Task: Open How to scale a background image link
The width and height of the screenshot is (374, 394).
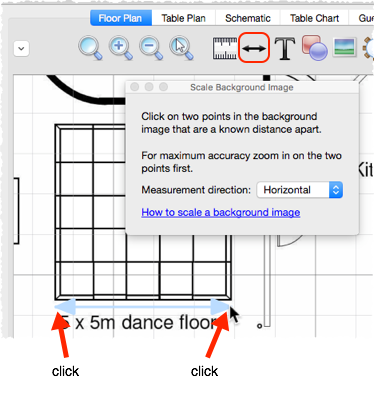Action: point(221,212)
